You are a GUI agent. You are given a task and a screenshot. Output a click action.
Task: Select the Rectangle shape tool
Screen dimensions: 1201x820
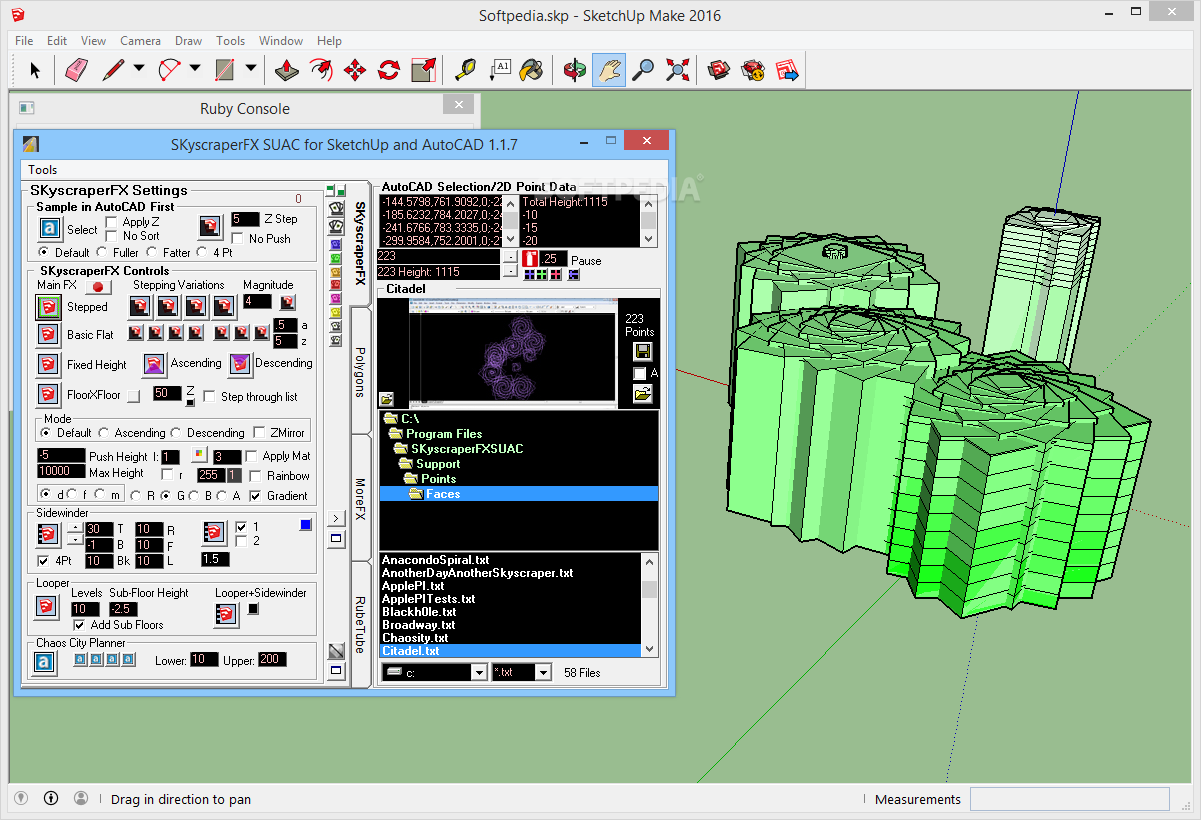tap(225, 70)
